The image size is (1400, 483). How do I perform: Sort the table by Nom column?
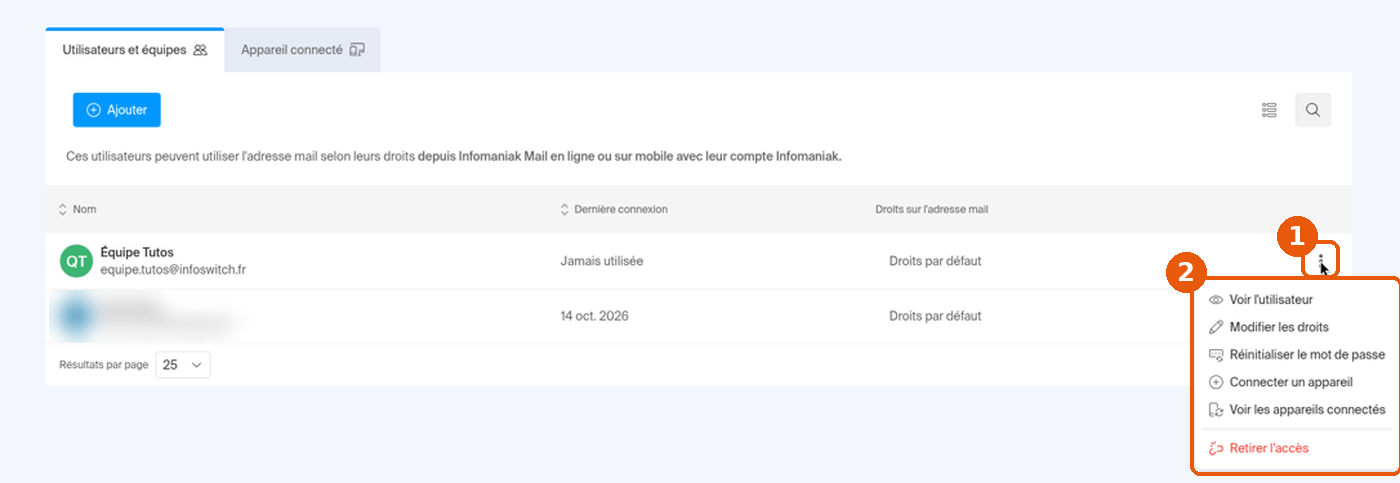click(78, 209)
